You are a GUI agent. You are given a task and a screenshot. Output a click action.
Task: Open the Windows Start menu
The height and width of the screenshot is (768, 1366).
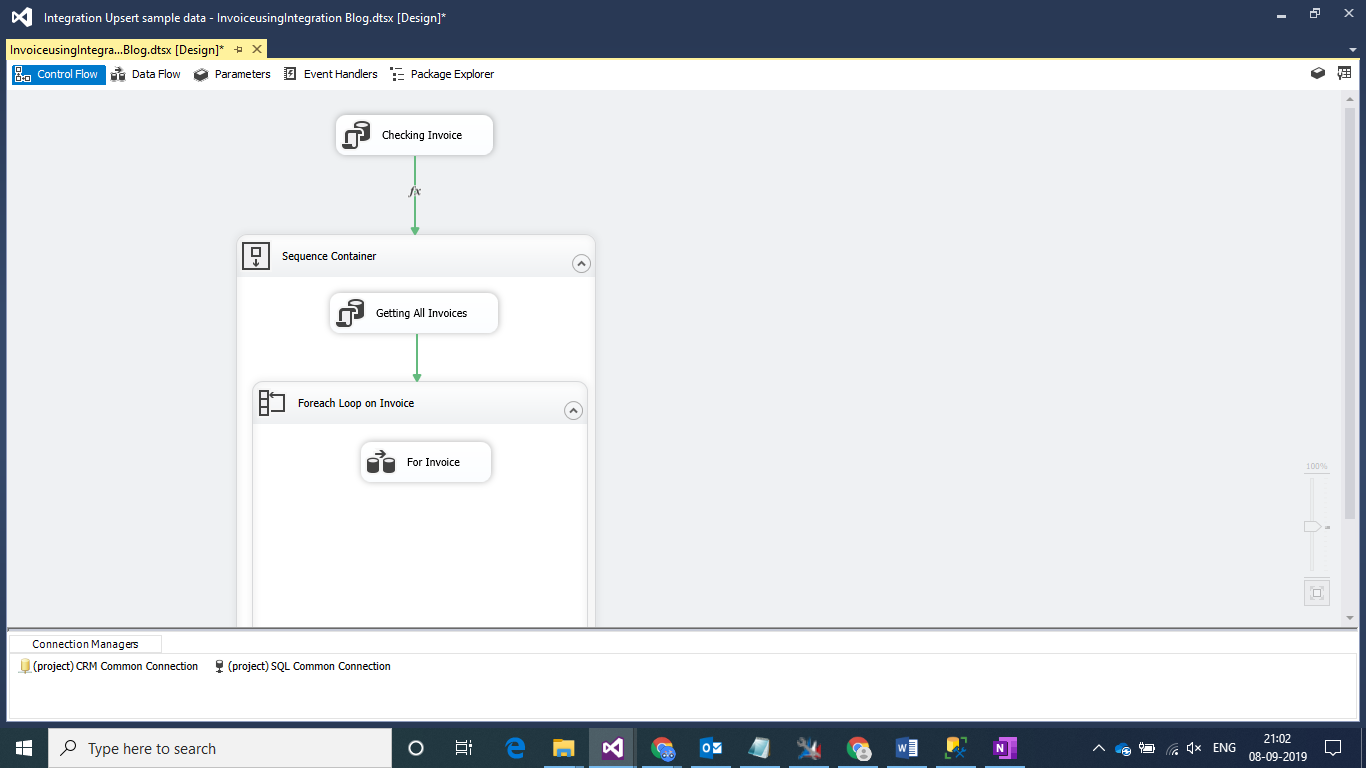pyautogui.click(x=24, y=748)
